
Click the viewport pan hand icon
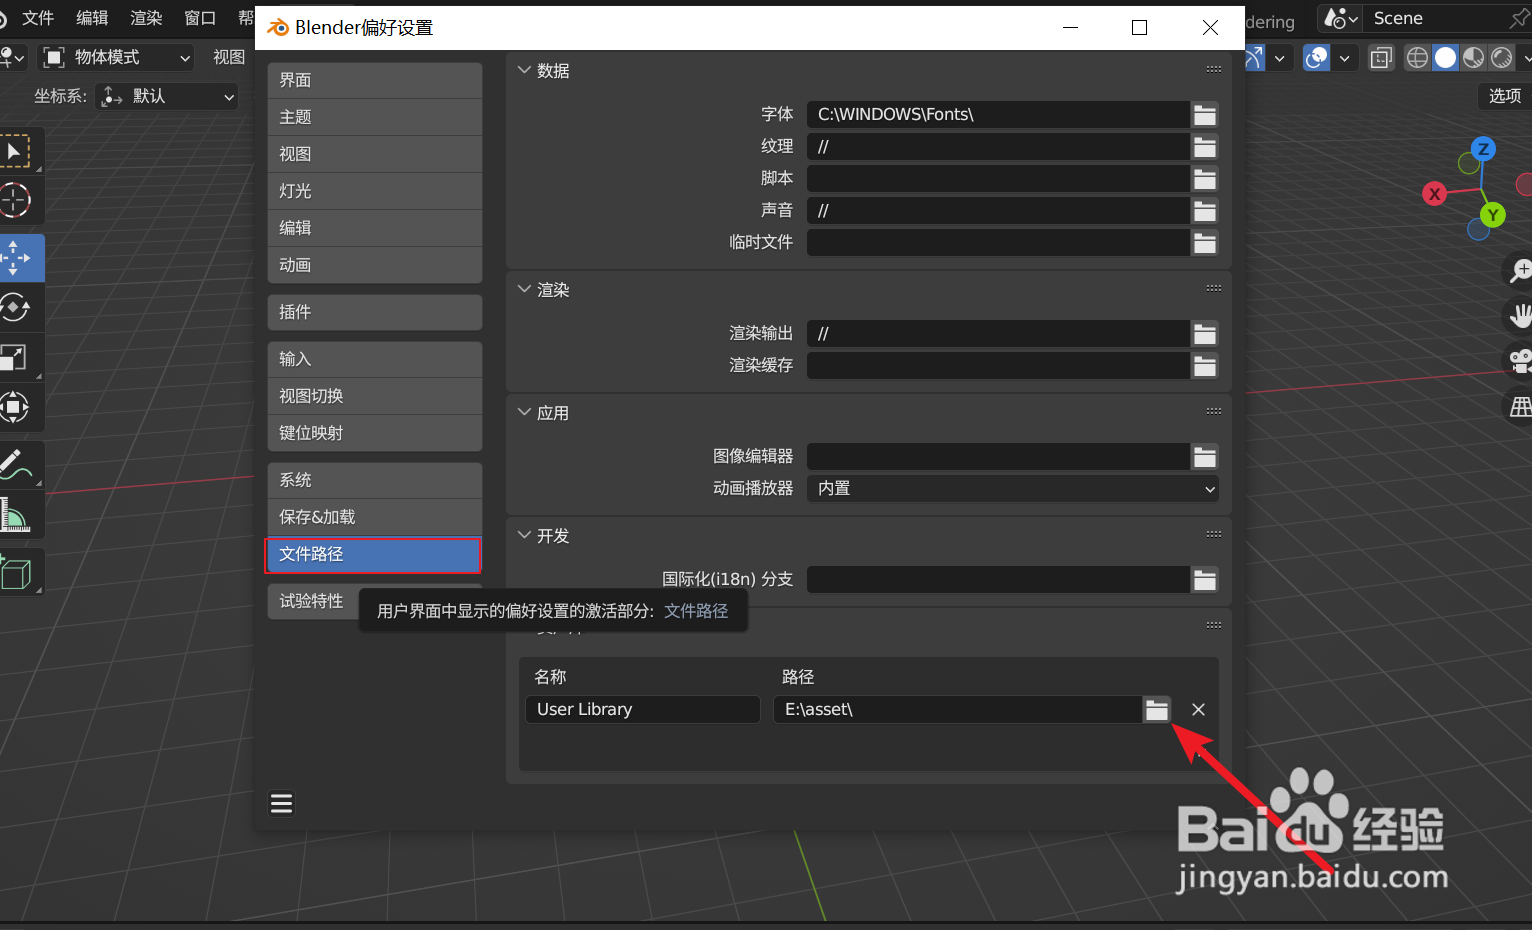pyautogui.click(x=1520, y=316)
